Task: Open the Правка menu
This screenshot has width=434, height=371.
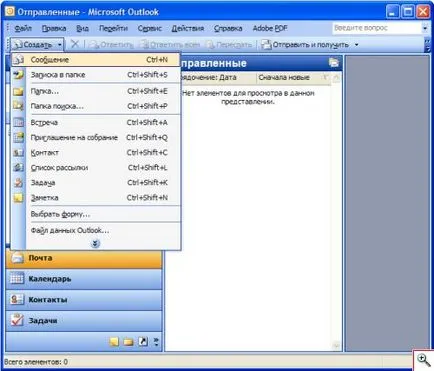Action: [54, 28]
